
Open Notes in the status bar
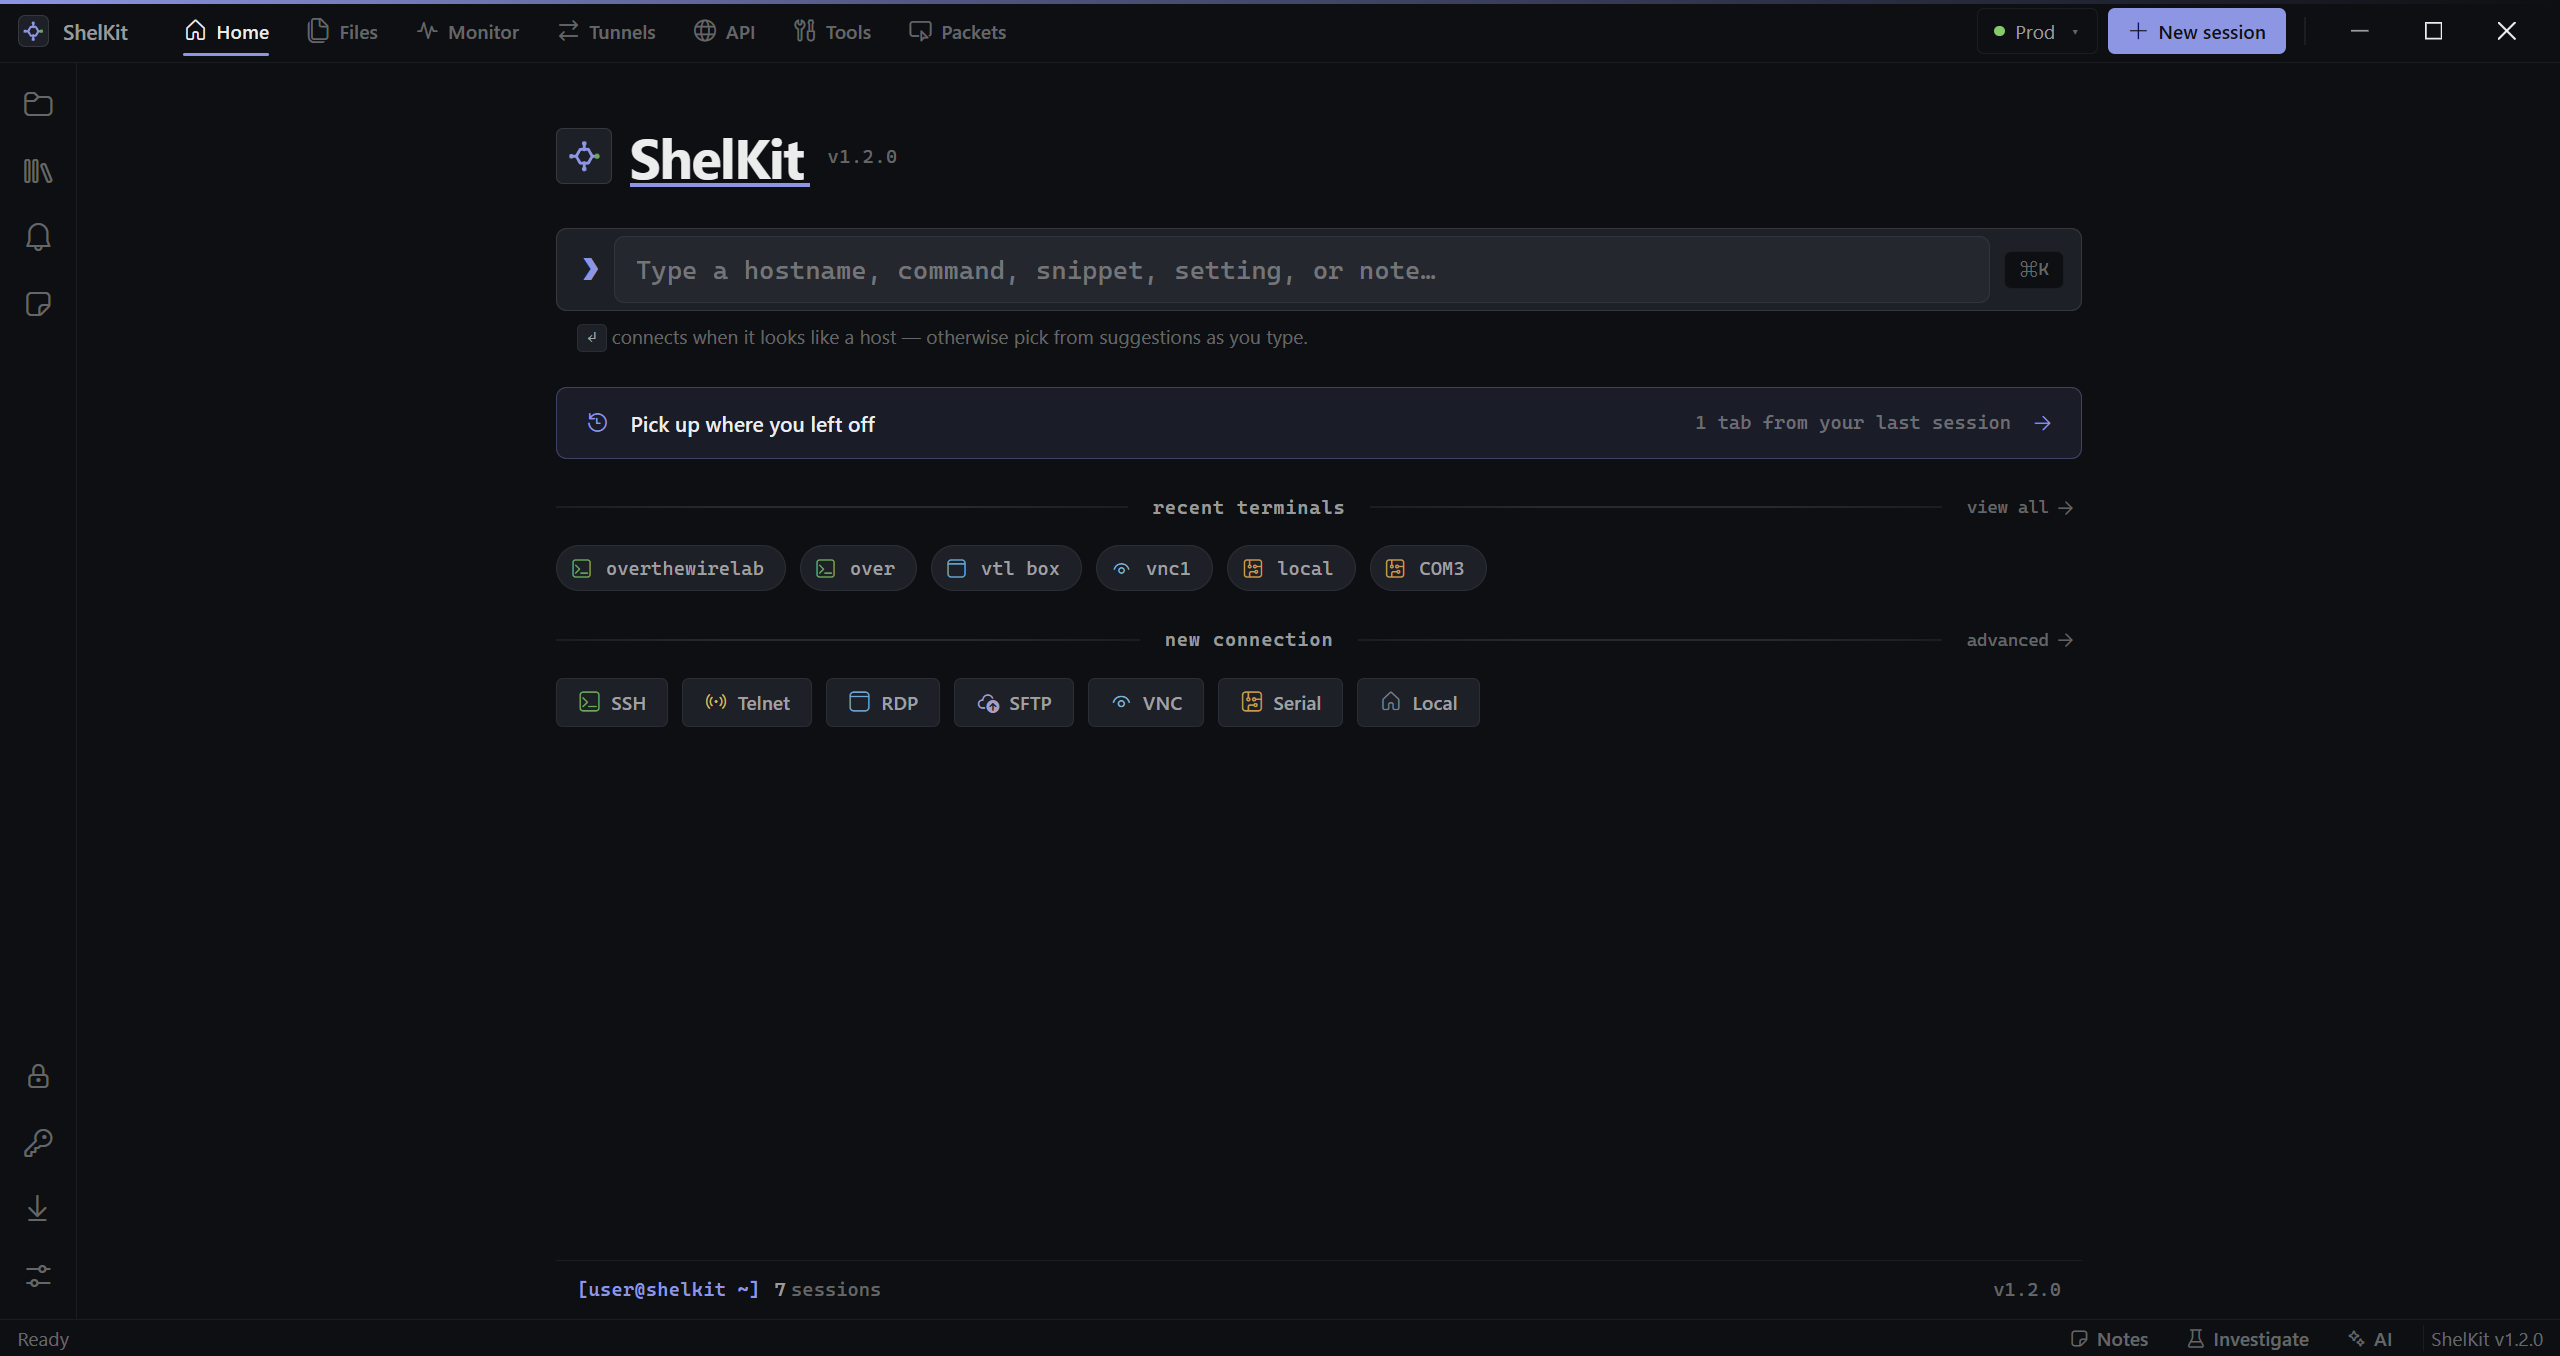2108,1339
